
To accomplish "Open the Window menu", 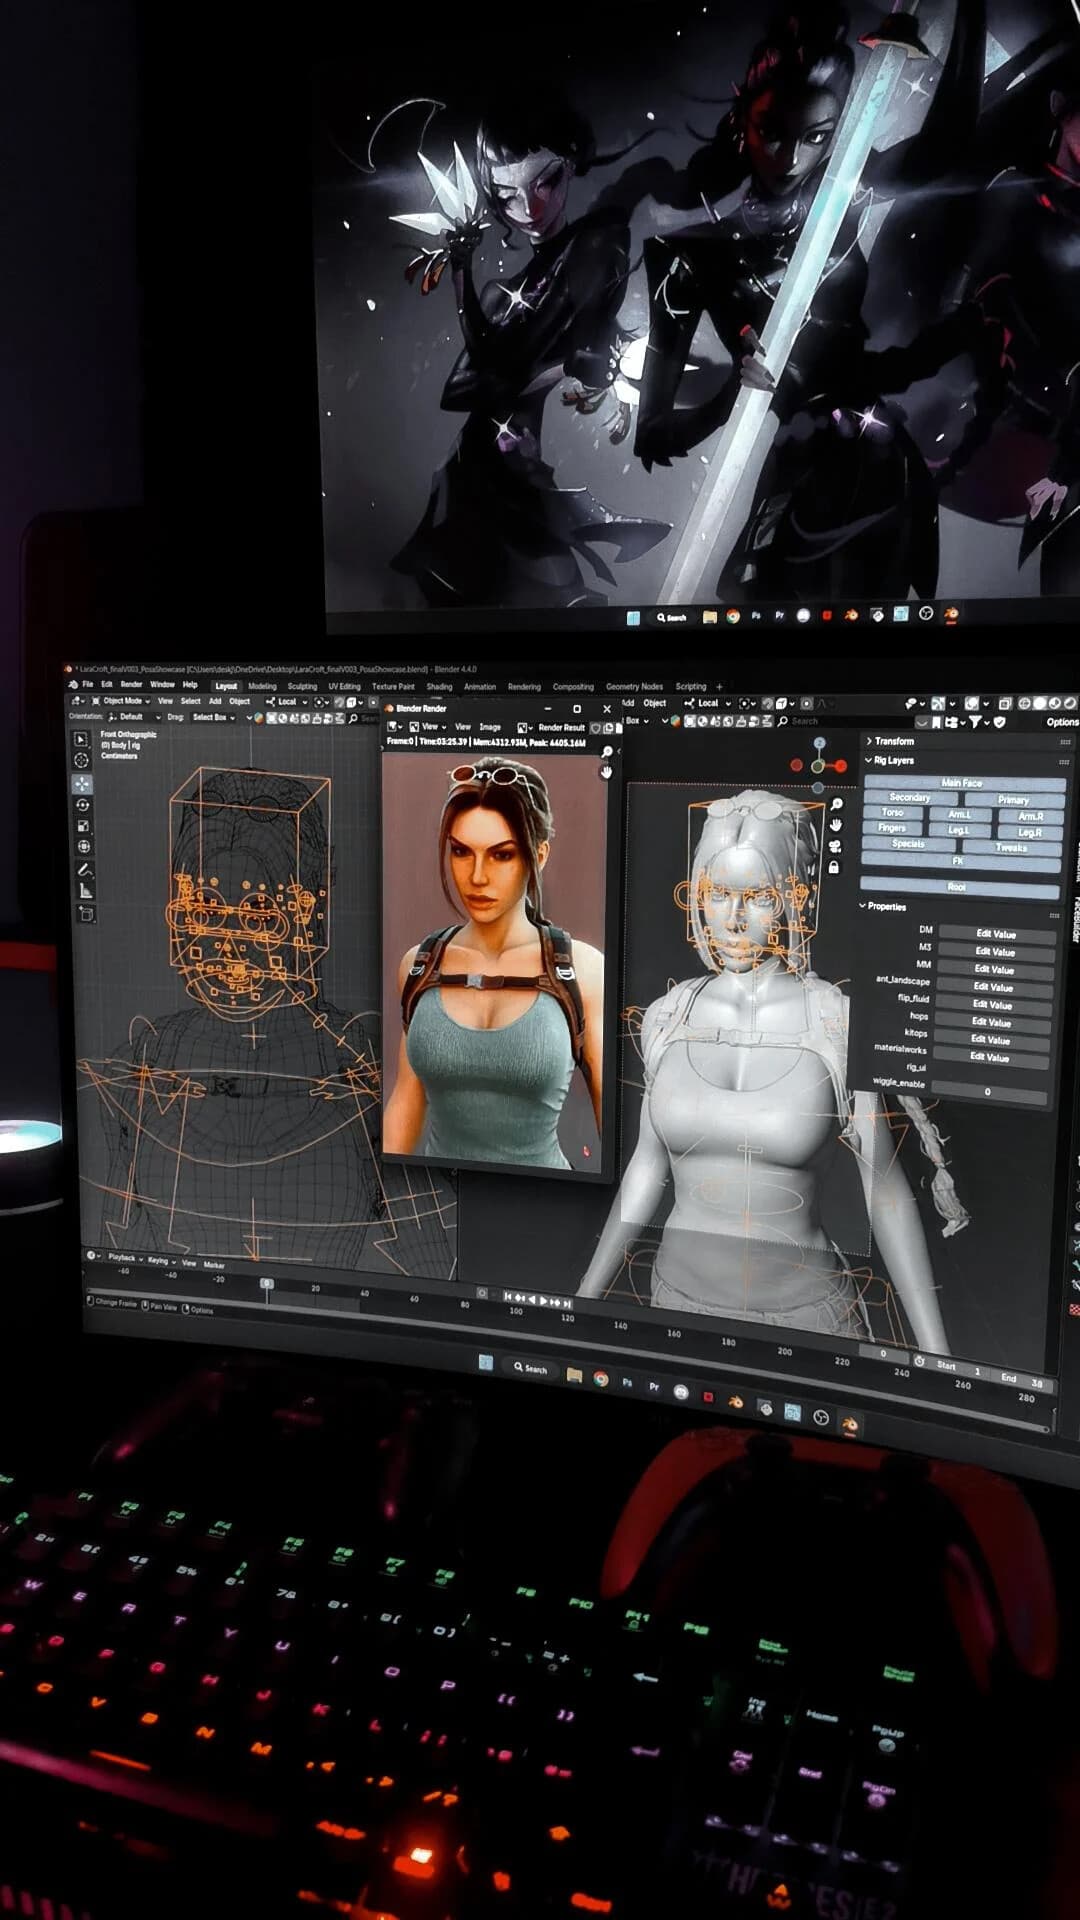I will pyautogui.click(x=162, y=685).
